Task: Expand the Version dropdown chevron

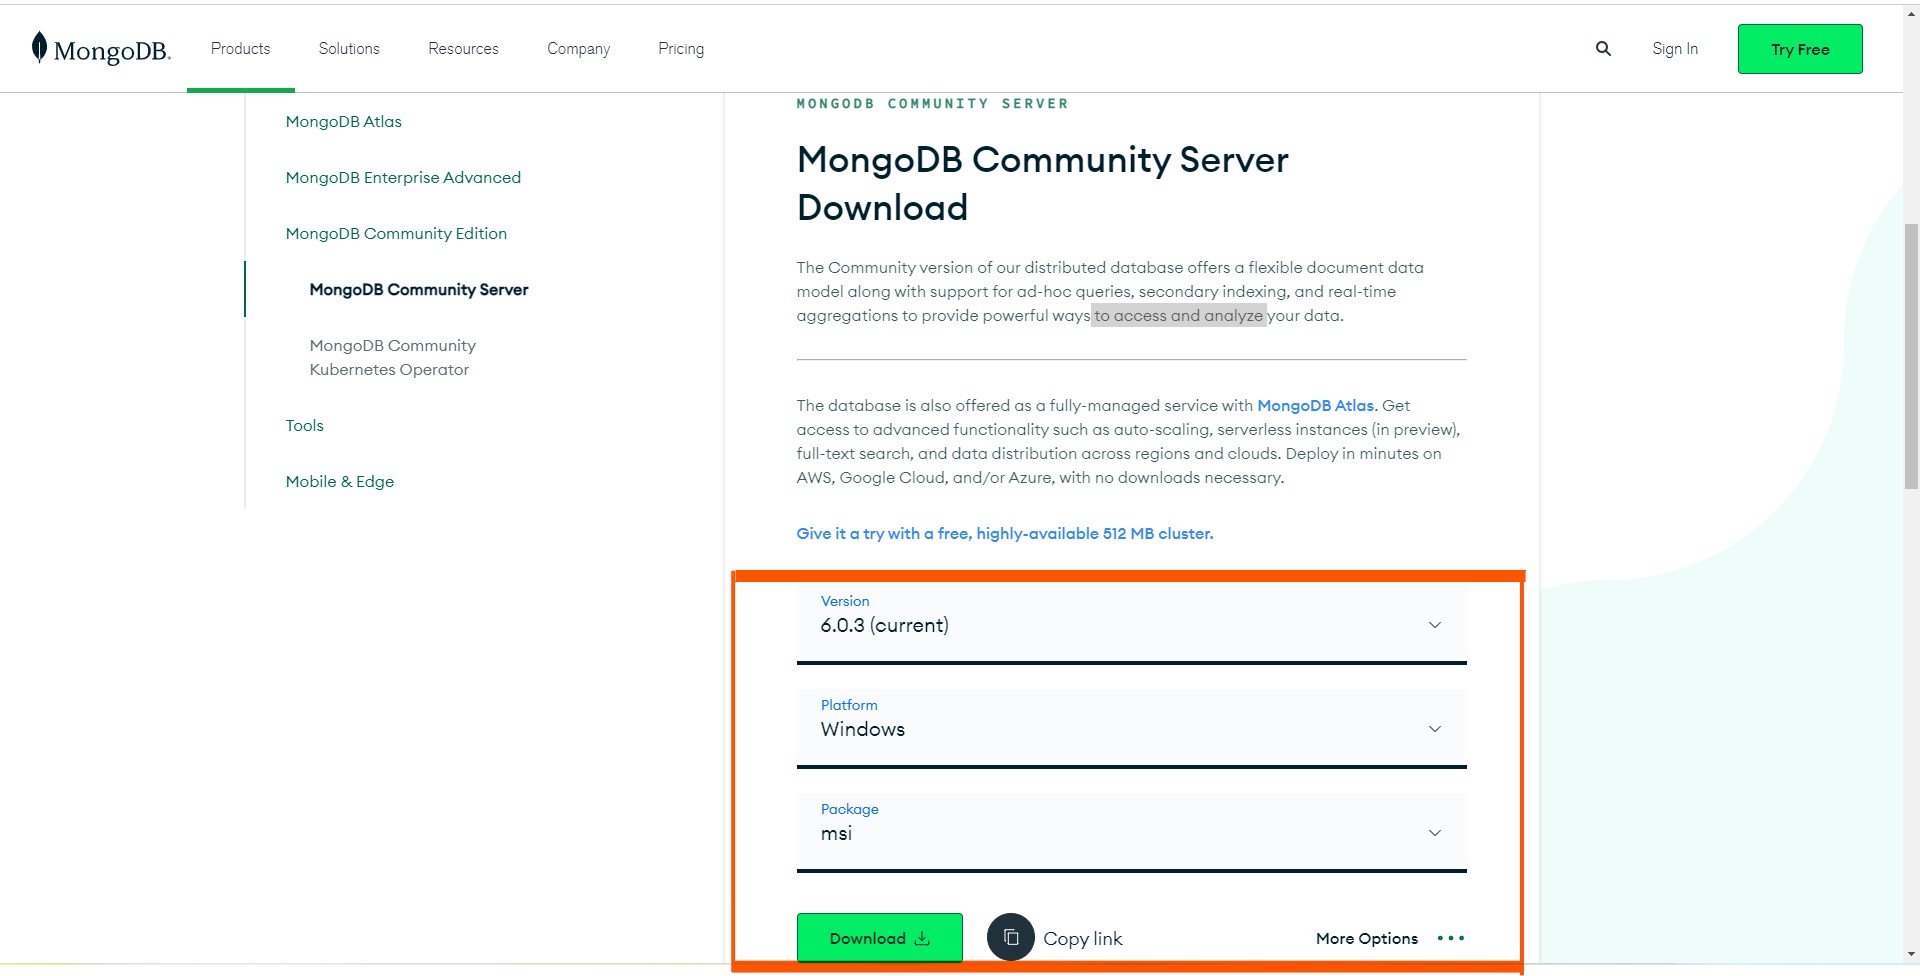Action: pyautogui.click(x=1434, y=625)
